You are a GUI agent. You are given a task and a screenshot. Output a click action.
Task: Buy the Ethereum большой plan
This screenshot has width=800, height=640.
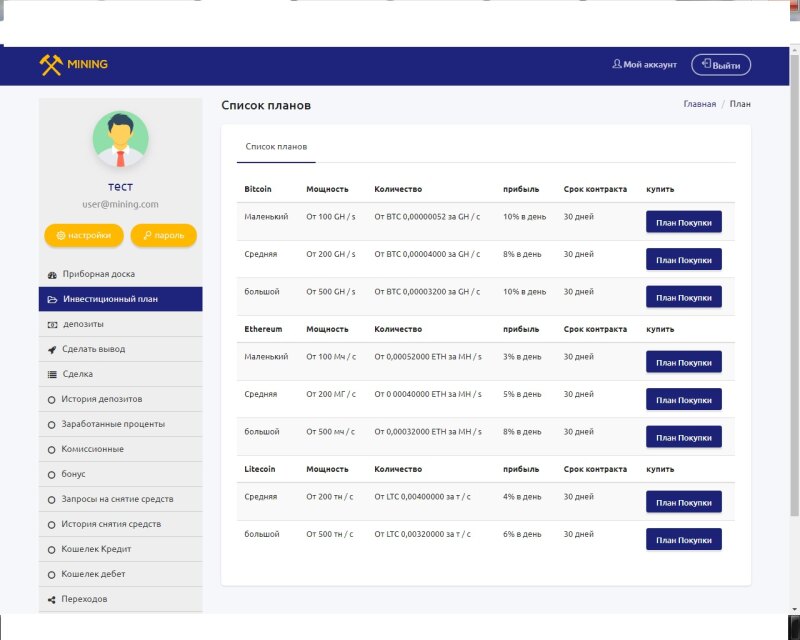[683, 437]
